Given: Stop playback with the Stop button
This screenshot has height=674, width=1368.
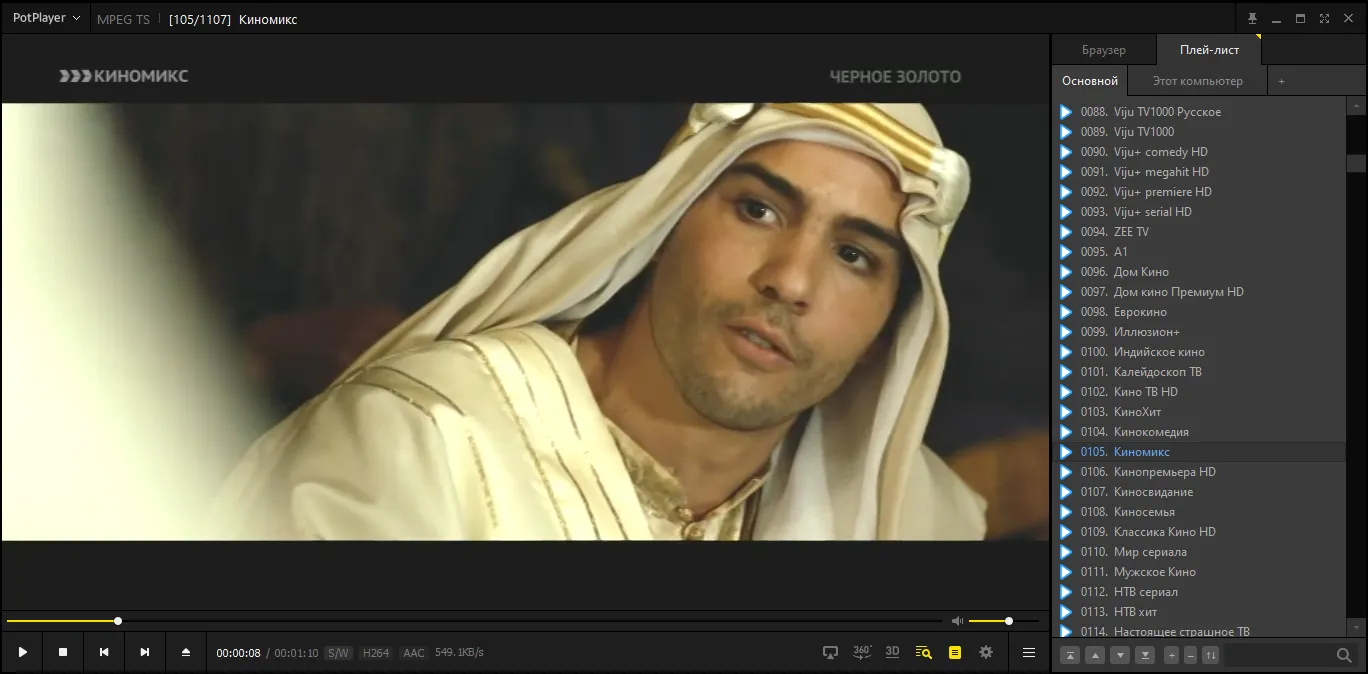Looking at the screenshot, I should (x=63, y=652).
